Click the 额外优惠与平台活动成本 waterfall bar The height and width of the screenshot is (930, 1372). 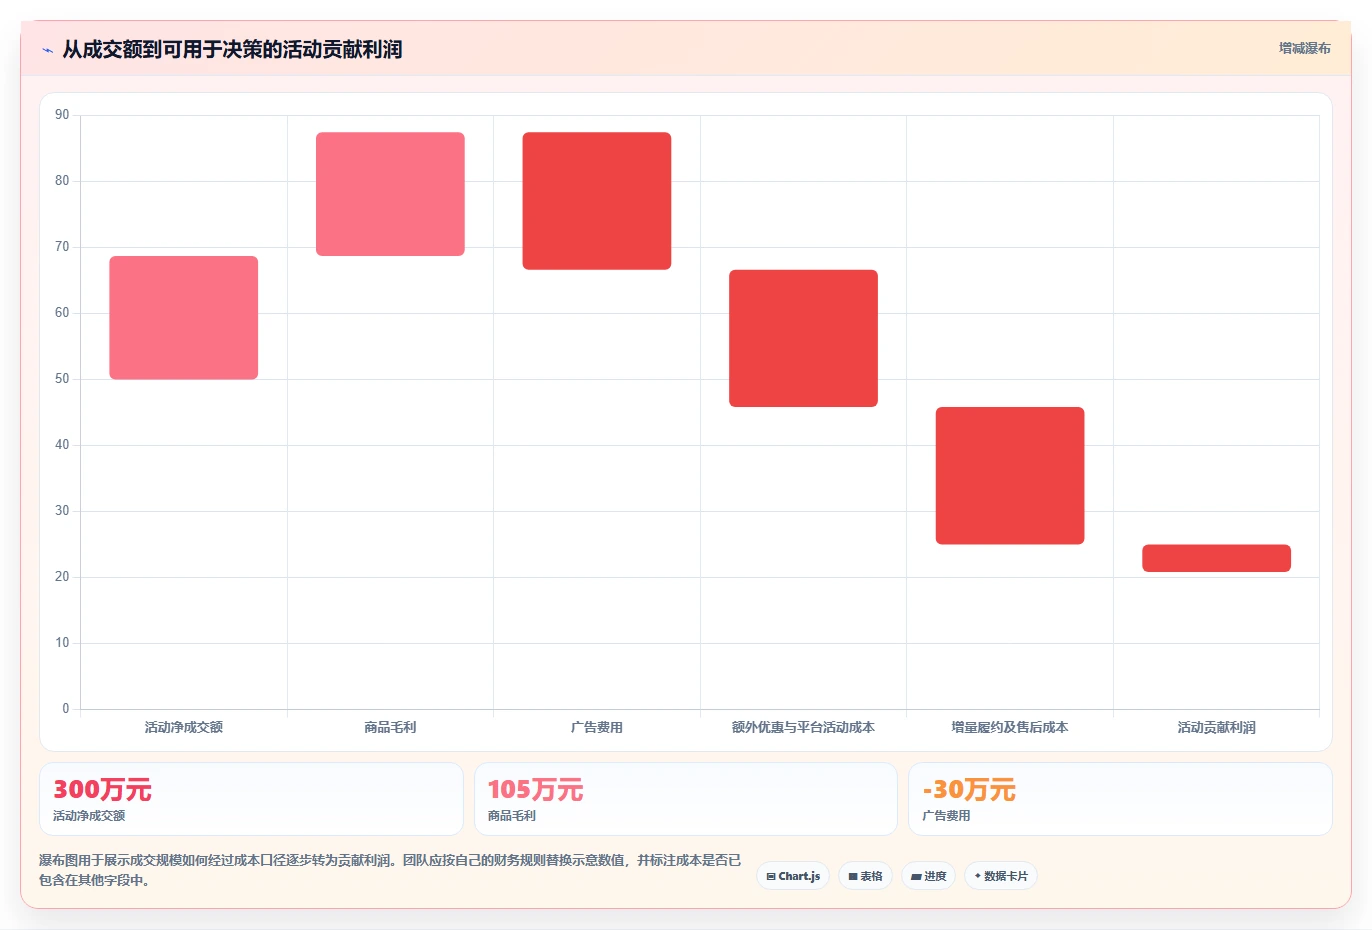point(803,338)
